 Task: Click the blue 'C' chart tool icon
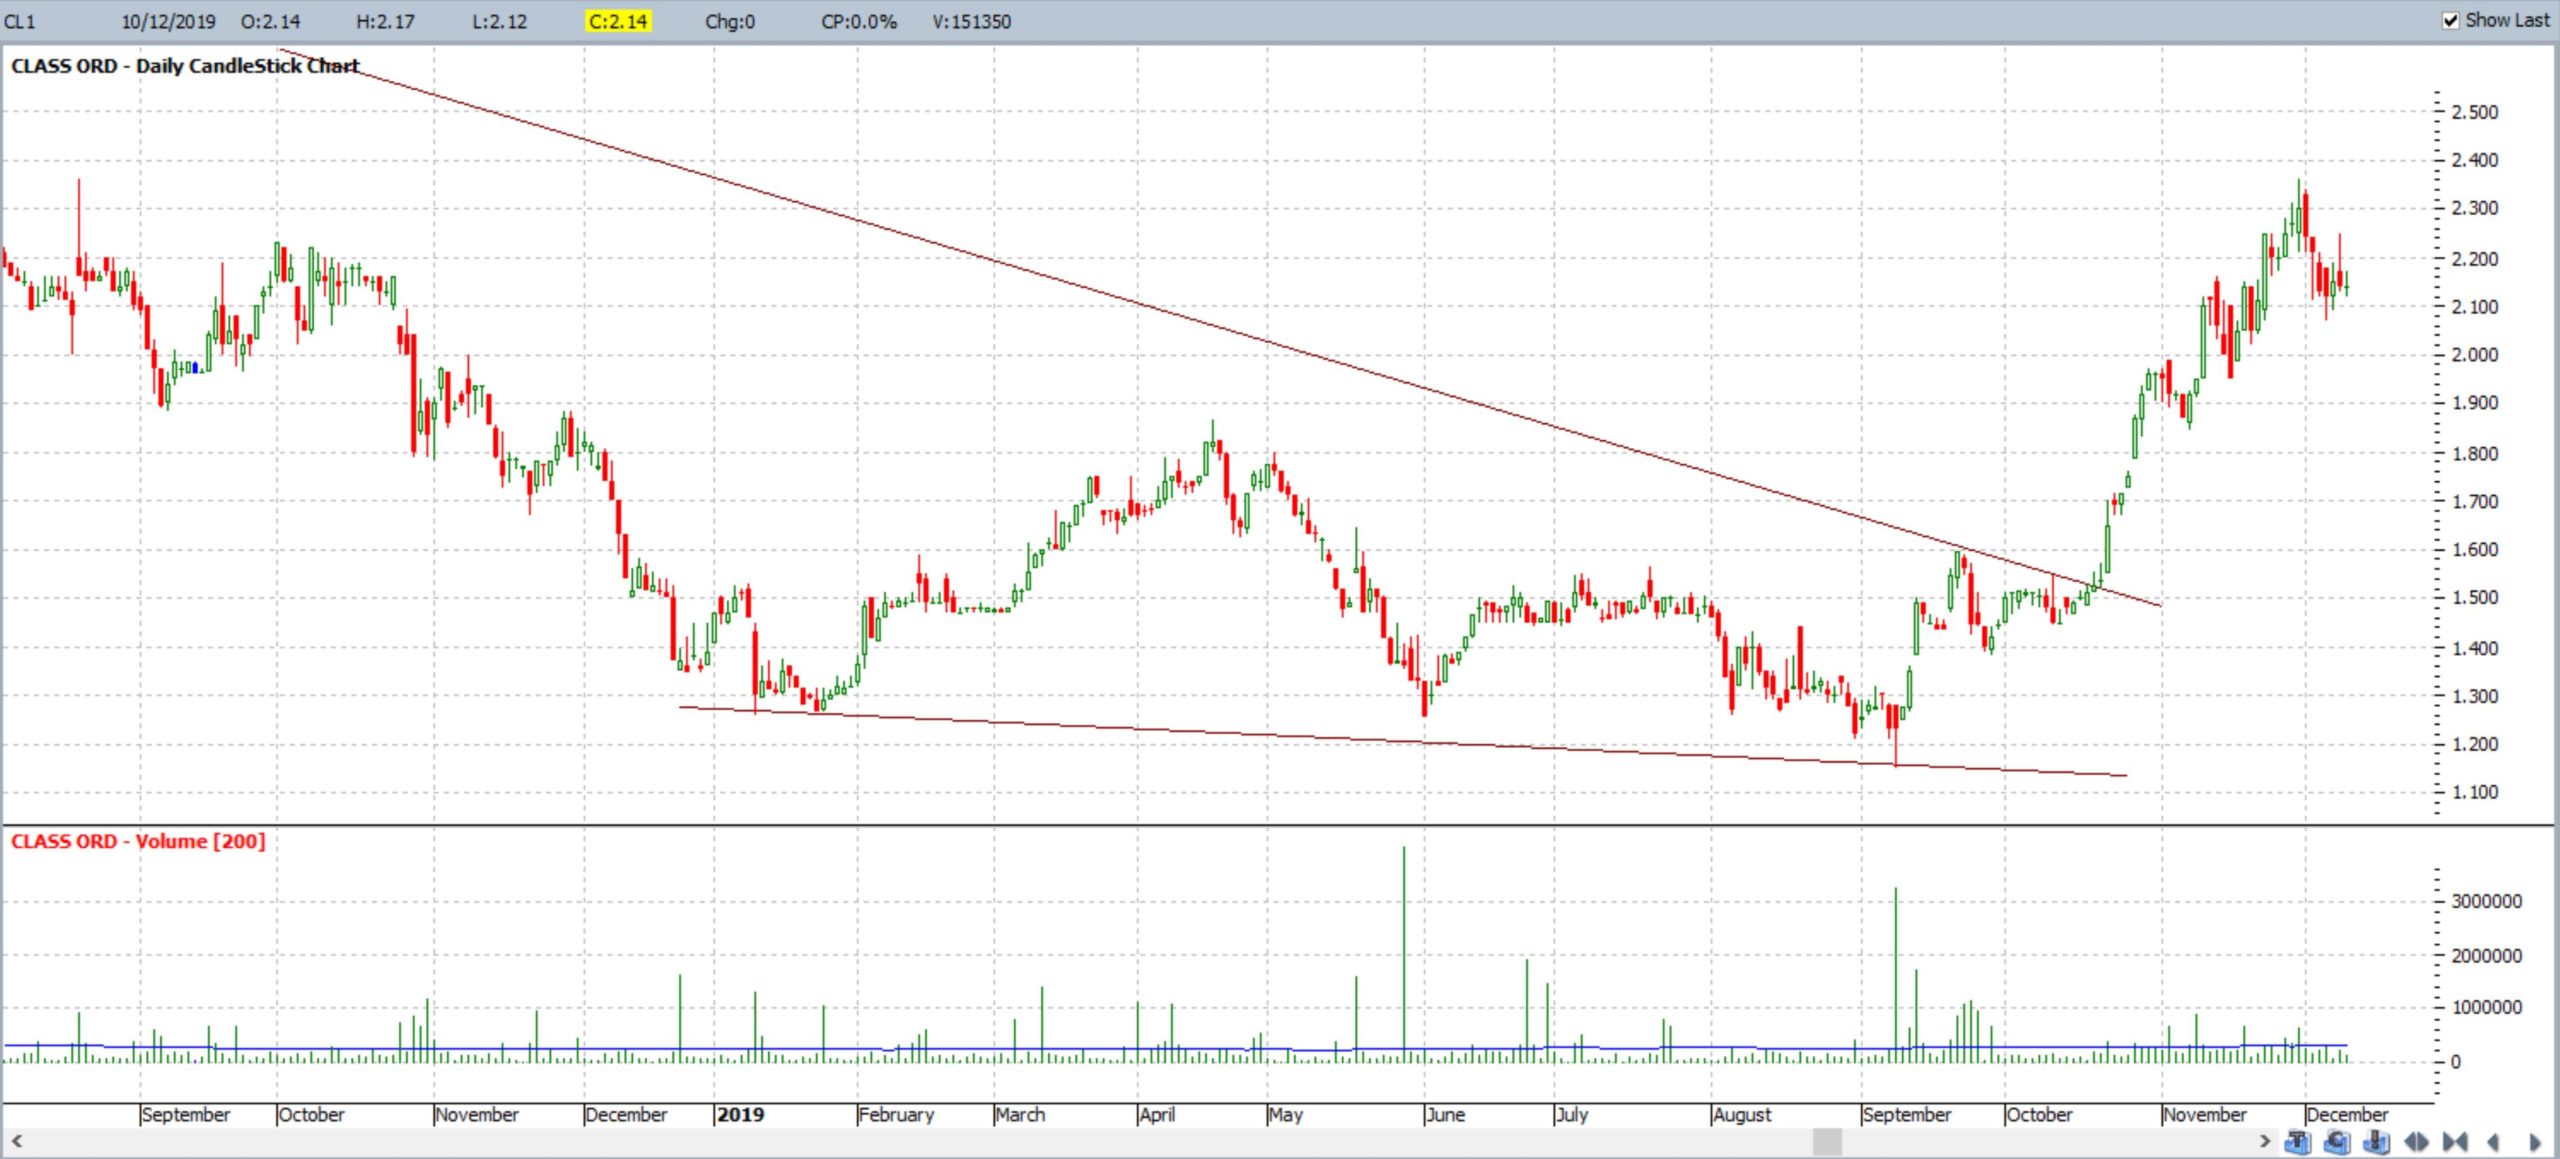point(2337,1141)
